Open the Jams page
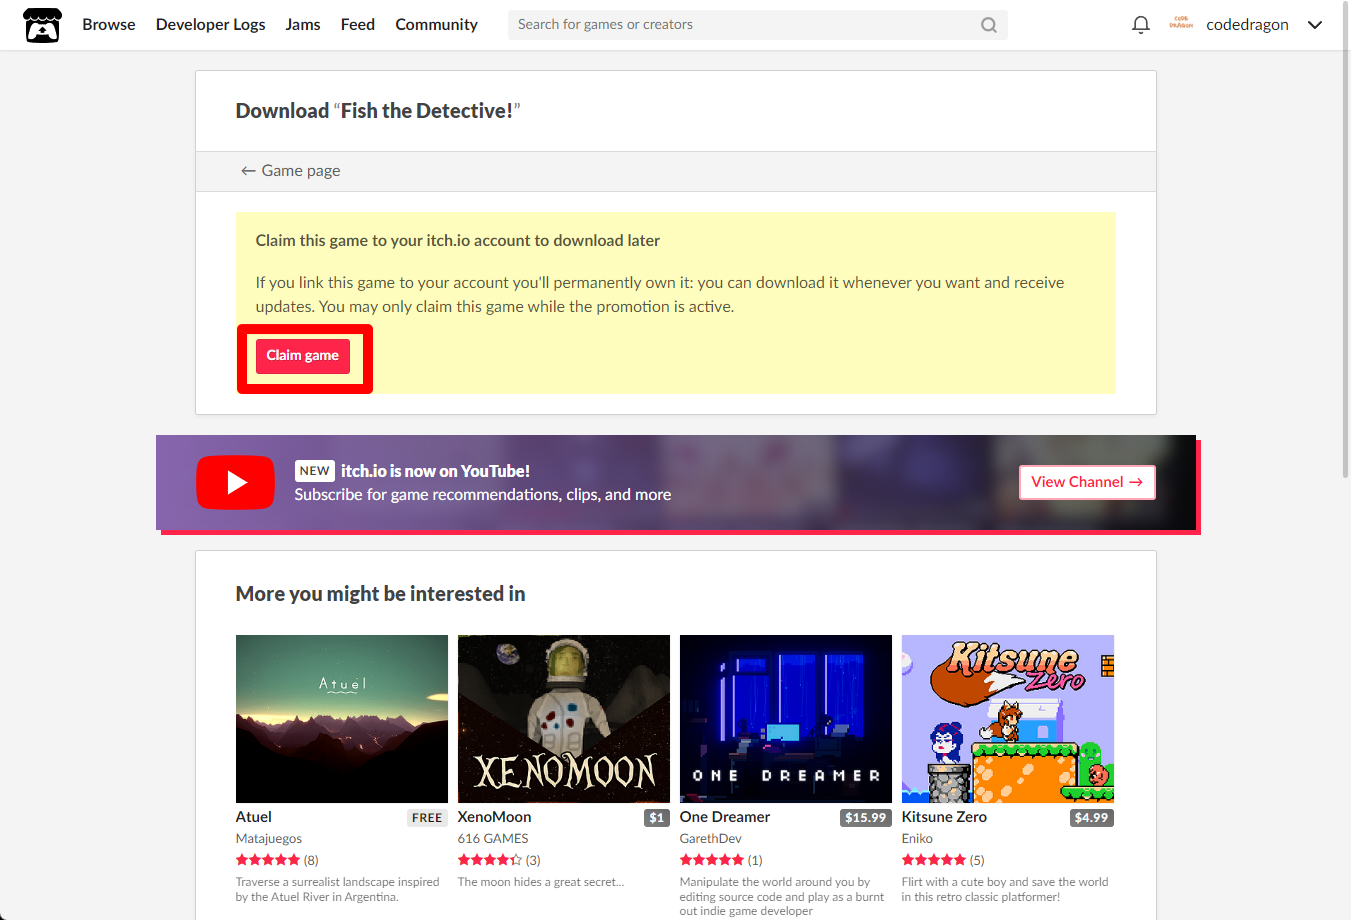Image resolution: width=1351 pixels, height=920 pixels. [x=303, y=25]
